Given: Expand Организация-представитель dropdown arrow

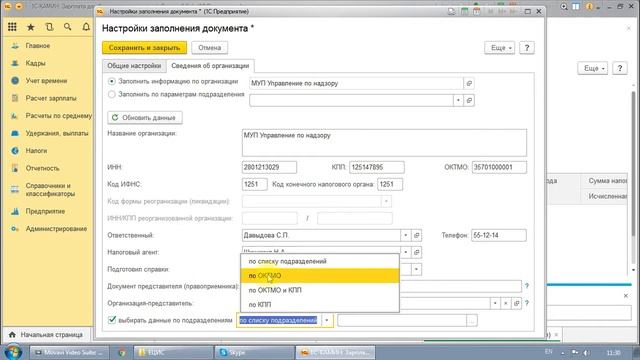Looking at the screenshot, I should tap(495, 303).
